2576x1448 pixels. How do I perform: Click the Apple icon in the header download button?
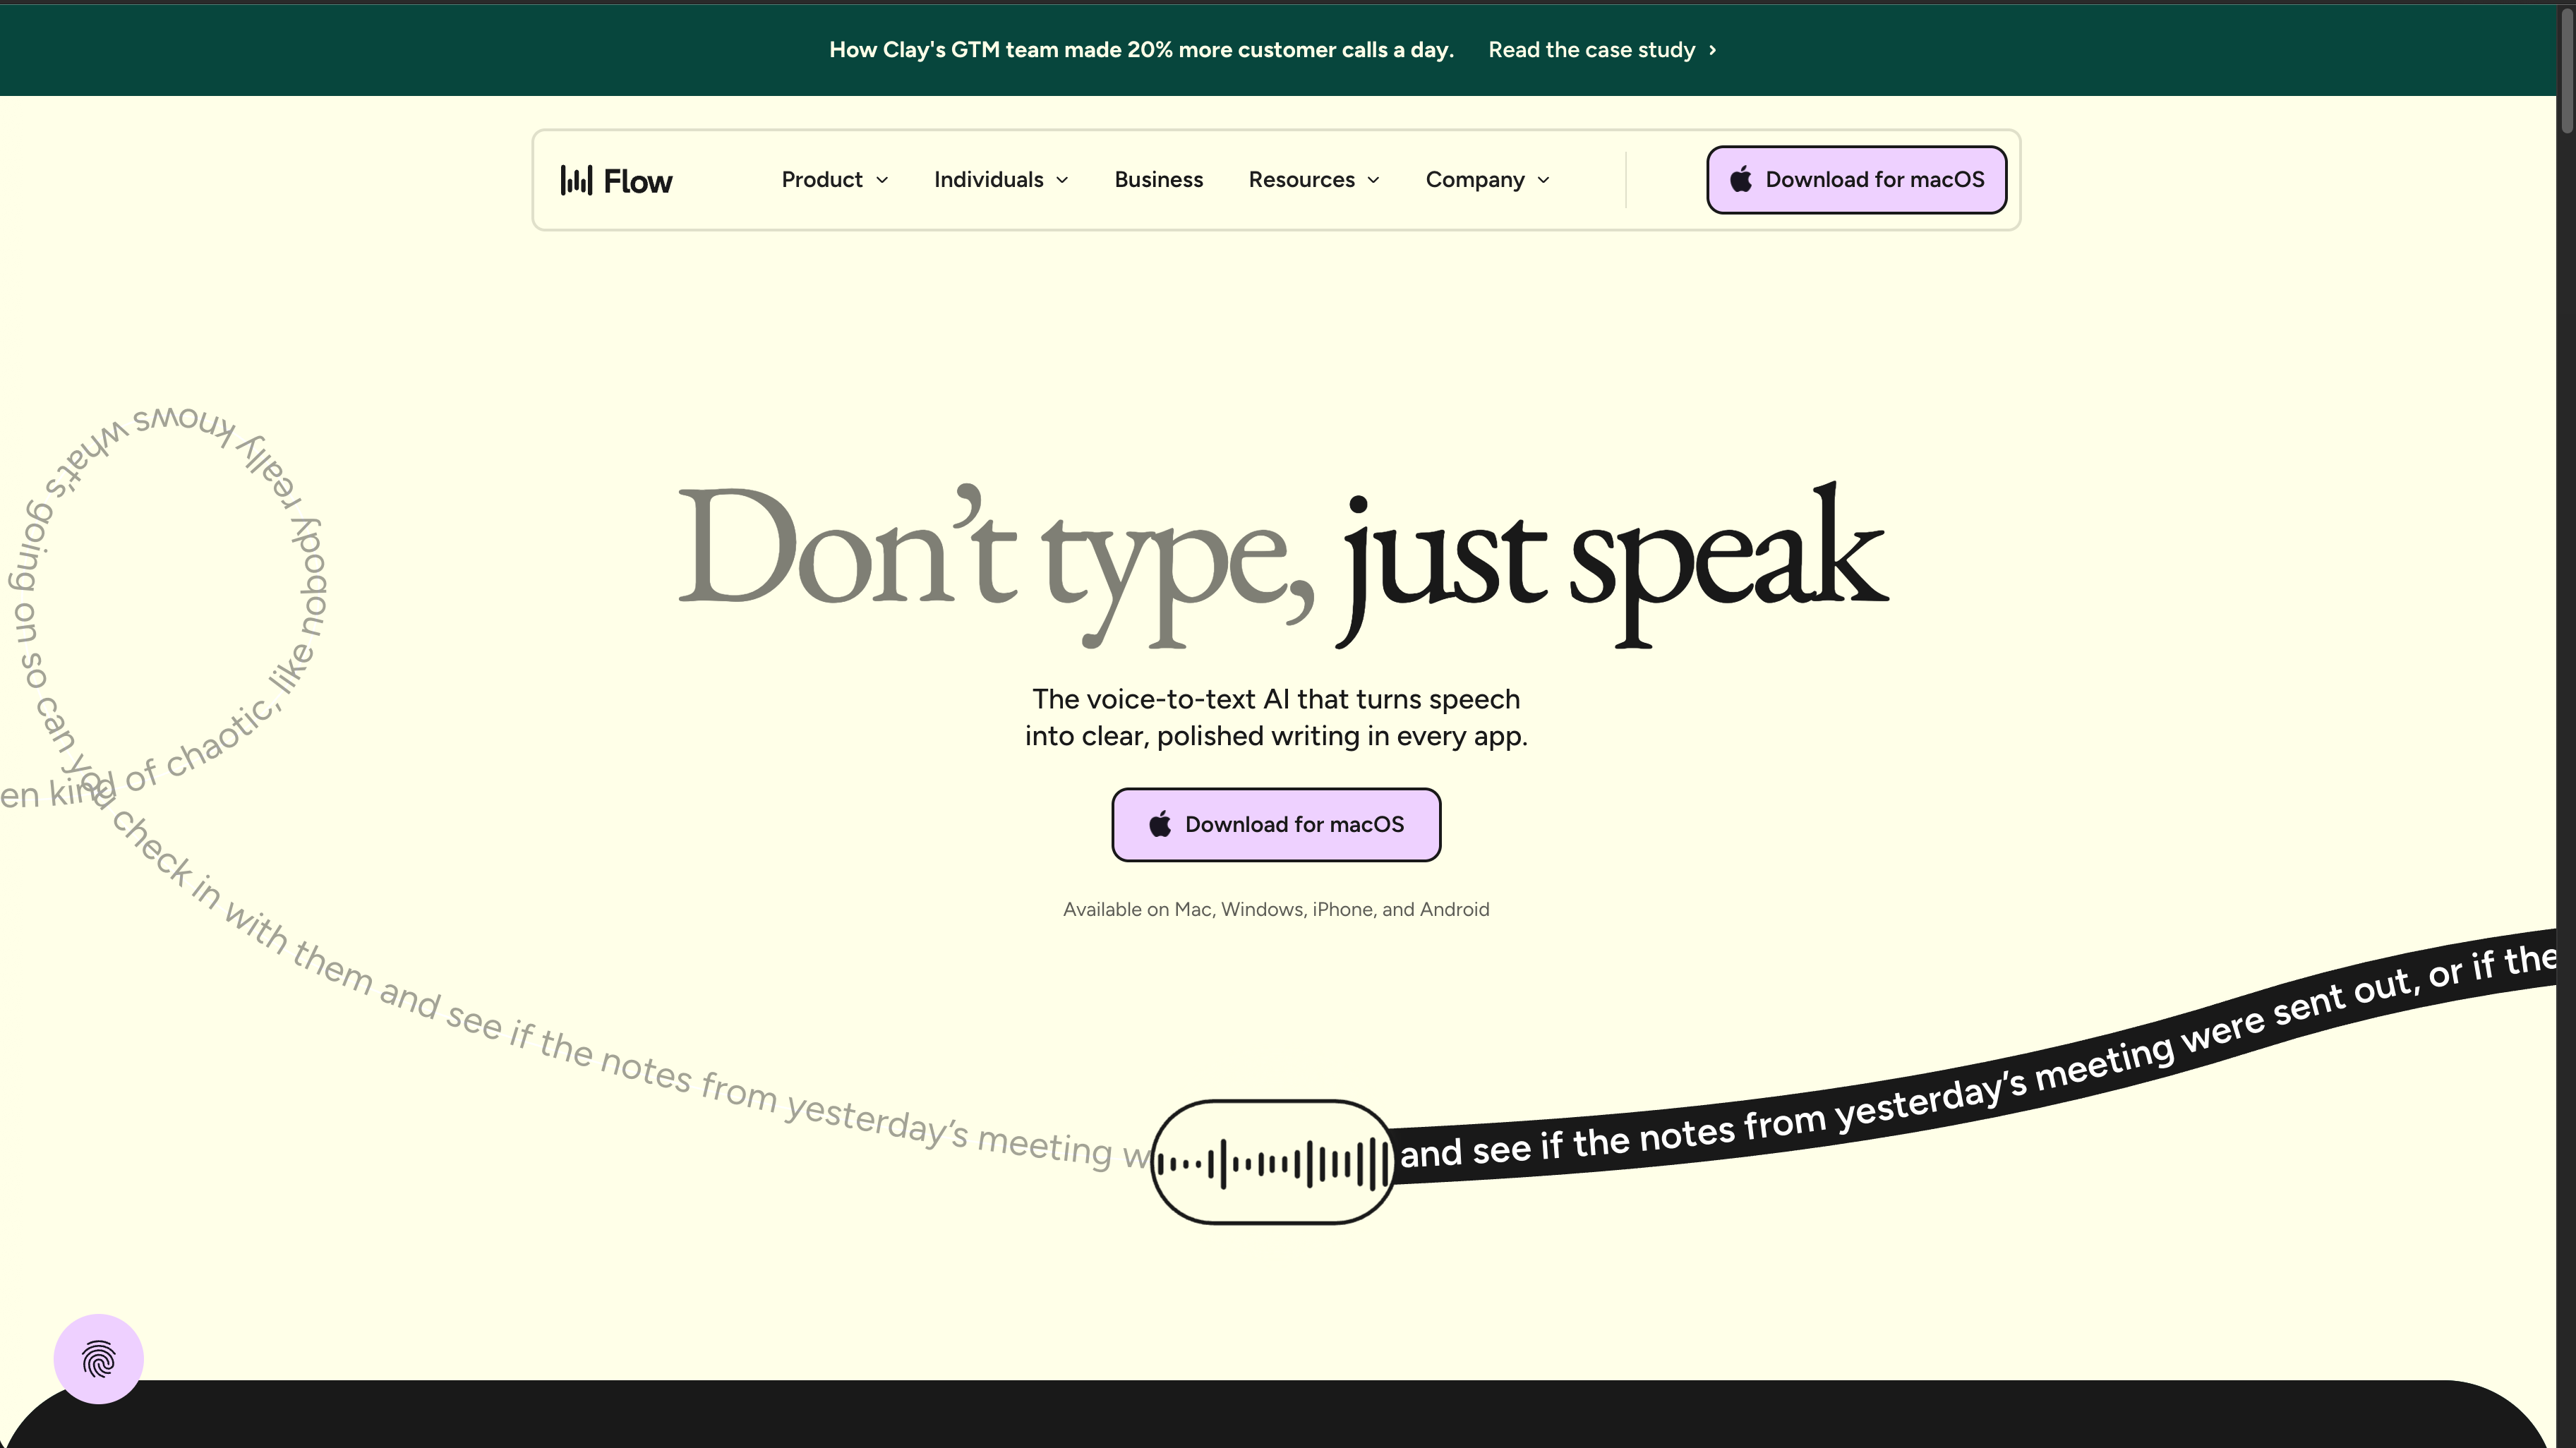click(x=1741, y=179)
